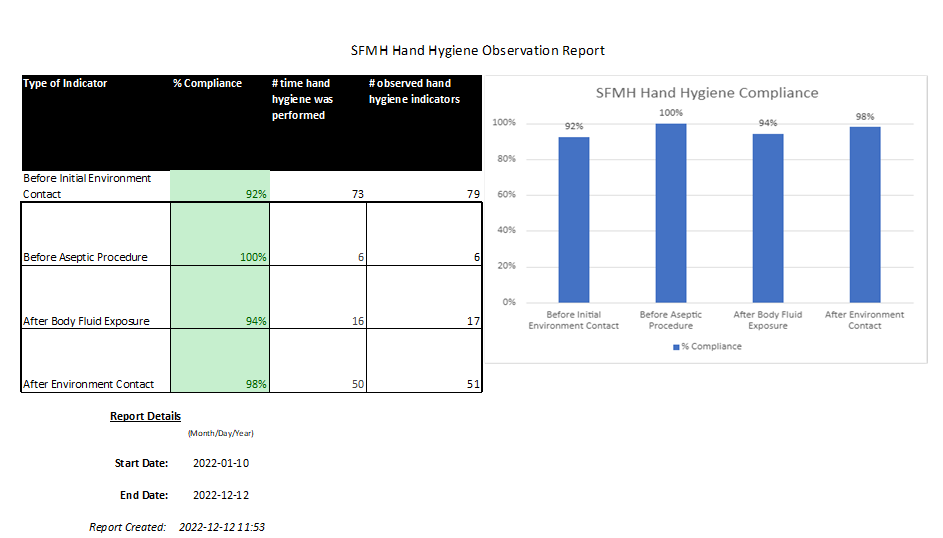
Task: Click the end date value 2022-12-12
Action: [x=221, y=495]
